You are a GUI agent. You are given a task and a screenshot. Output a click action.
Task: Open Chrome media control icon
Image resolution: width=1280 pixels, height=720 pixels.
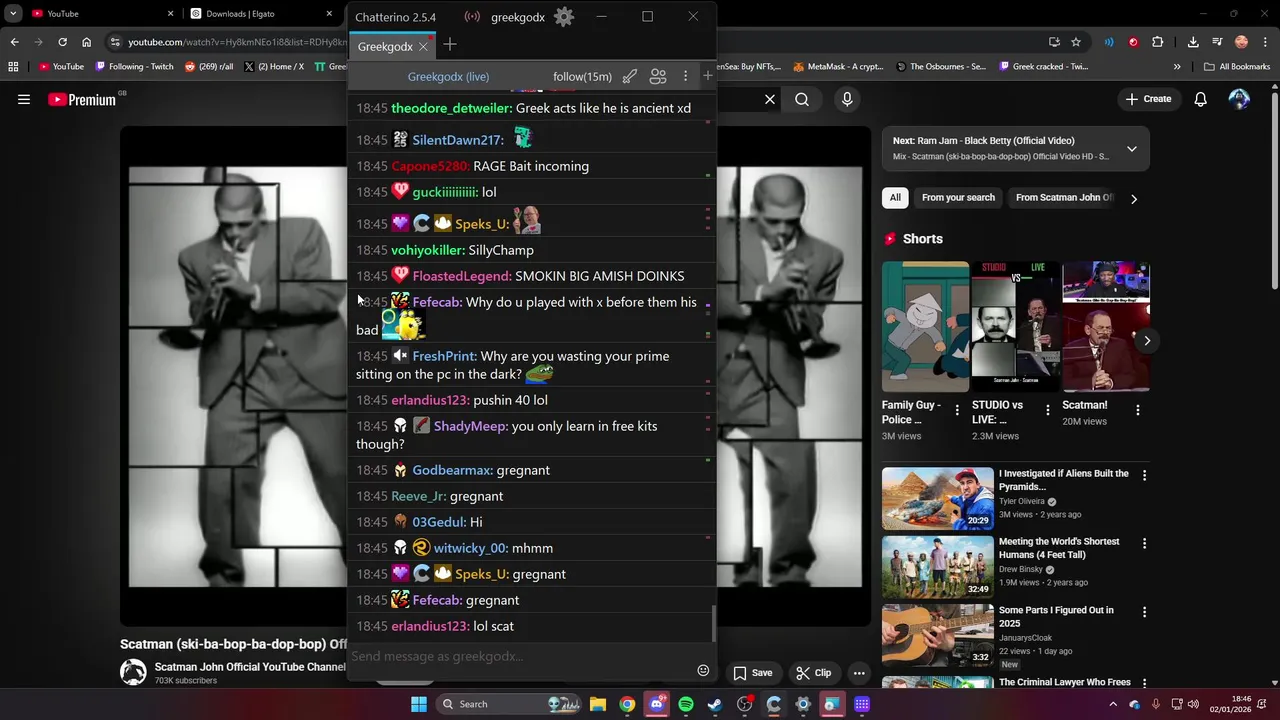point(1217,42)
